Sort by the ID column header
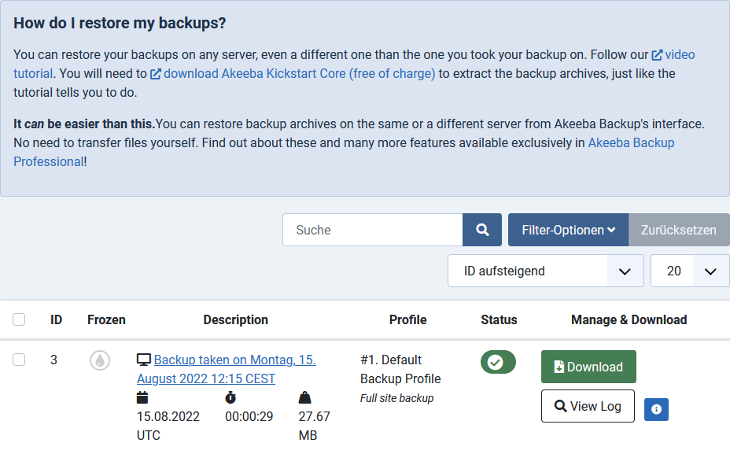The image size is (730, 454). 56,320
